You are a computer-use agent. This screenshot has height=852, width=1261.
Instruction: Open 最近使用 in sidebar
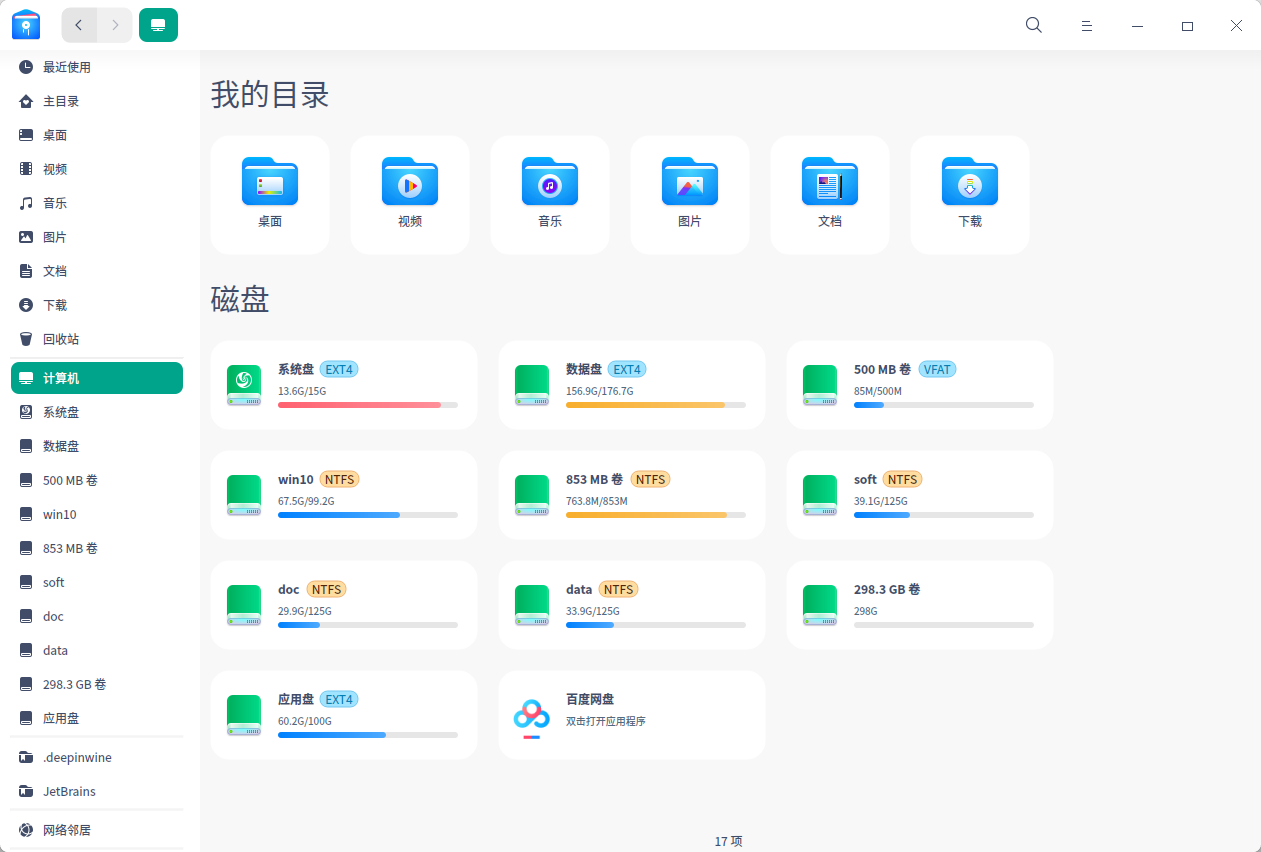(97, 67)
